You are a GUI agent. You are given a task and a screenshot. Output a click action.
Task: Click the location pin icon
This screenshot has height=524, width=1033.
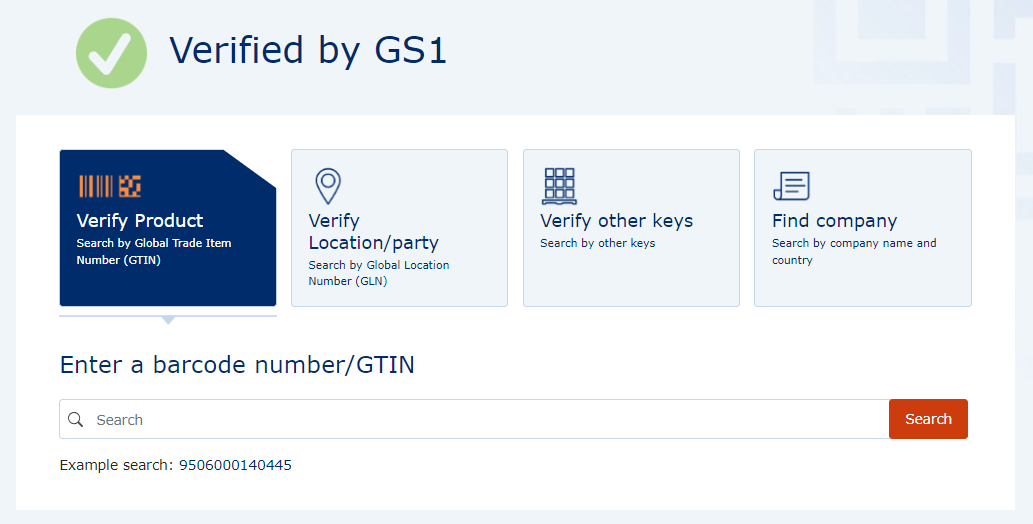tap(328, 186)
